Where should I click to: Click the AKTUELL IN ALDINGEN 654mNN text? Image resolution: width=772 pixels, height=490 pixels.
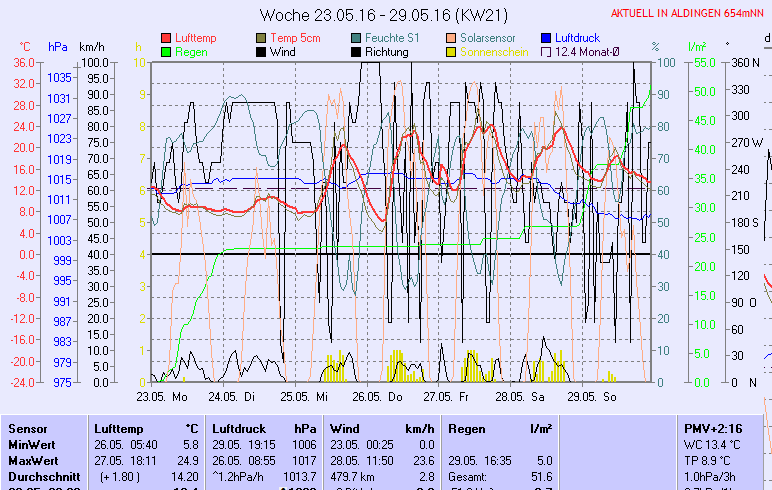coord(688,14)
